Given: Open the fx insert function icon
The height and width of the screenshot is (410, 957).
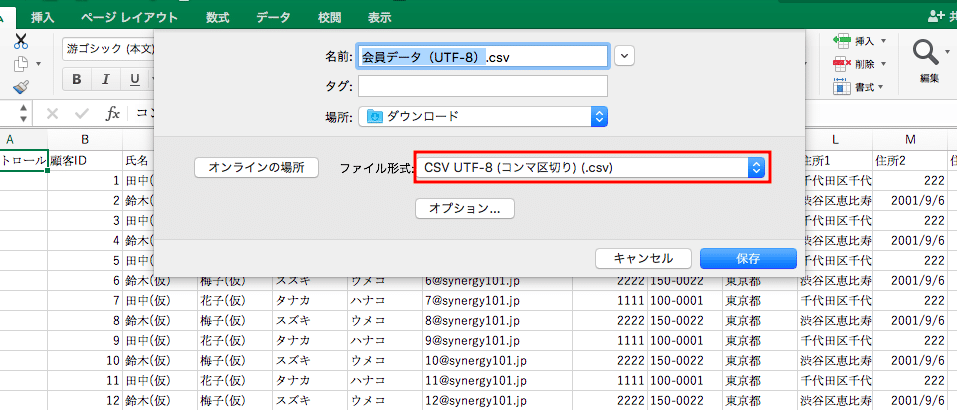Looking at the screenshot, I should tap(112, 113).
